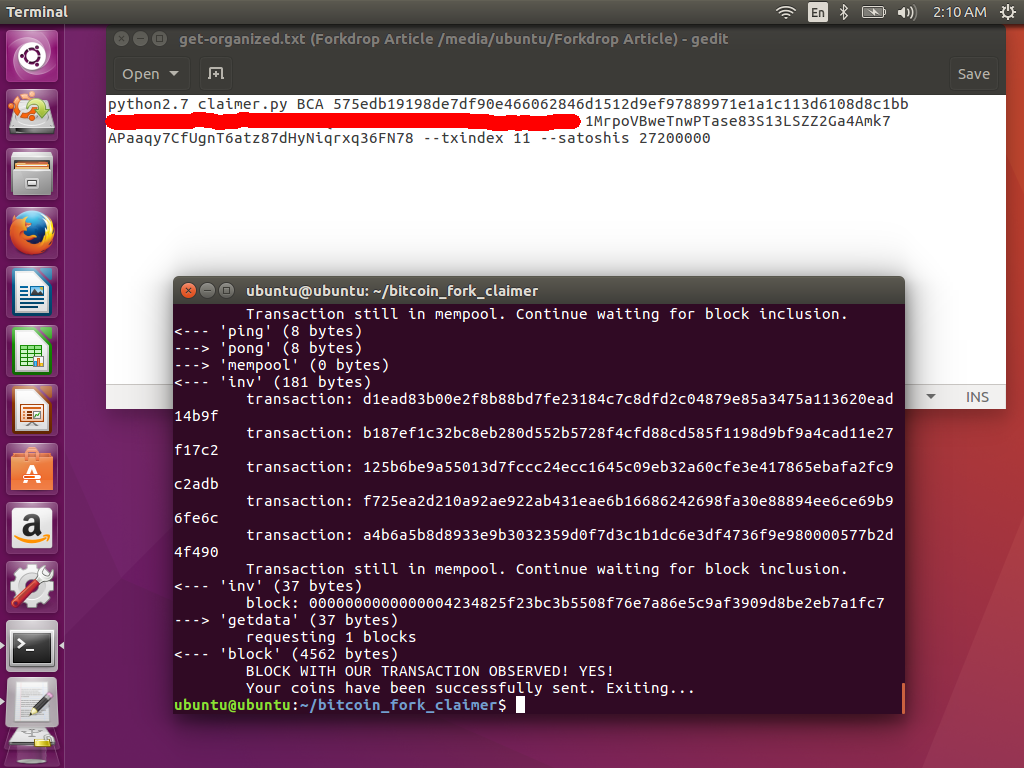
Task: Open the Terminal launcher icon
Action: [x=30, y=647]
